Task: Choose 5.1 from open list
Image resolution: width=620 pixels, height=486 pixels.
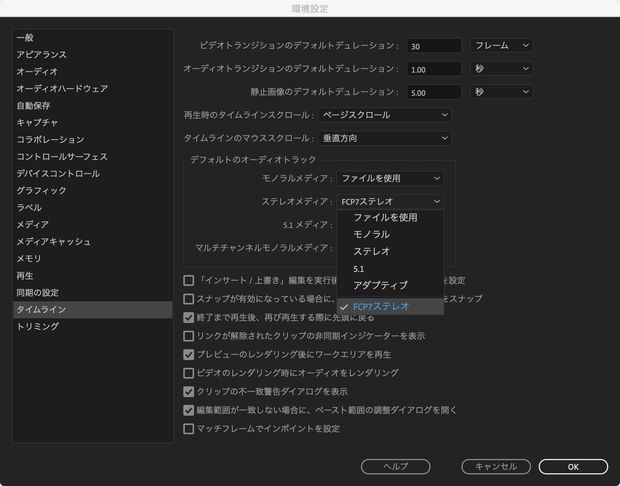Action: (x=390, y=269)
